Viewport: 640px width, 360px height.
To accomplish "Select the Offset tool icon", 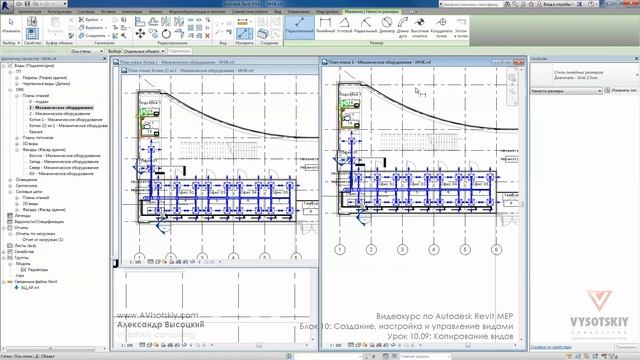I will point(153,22).
